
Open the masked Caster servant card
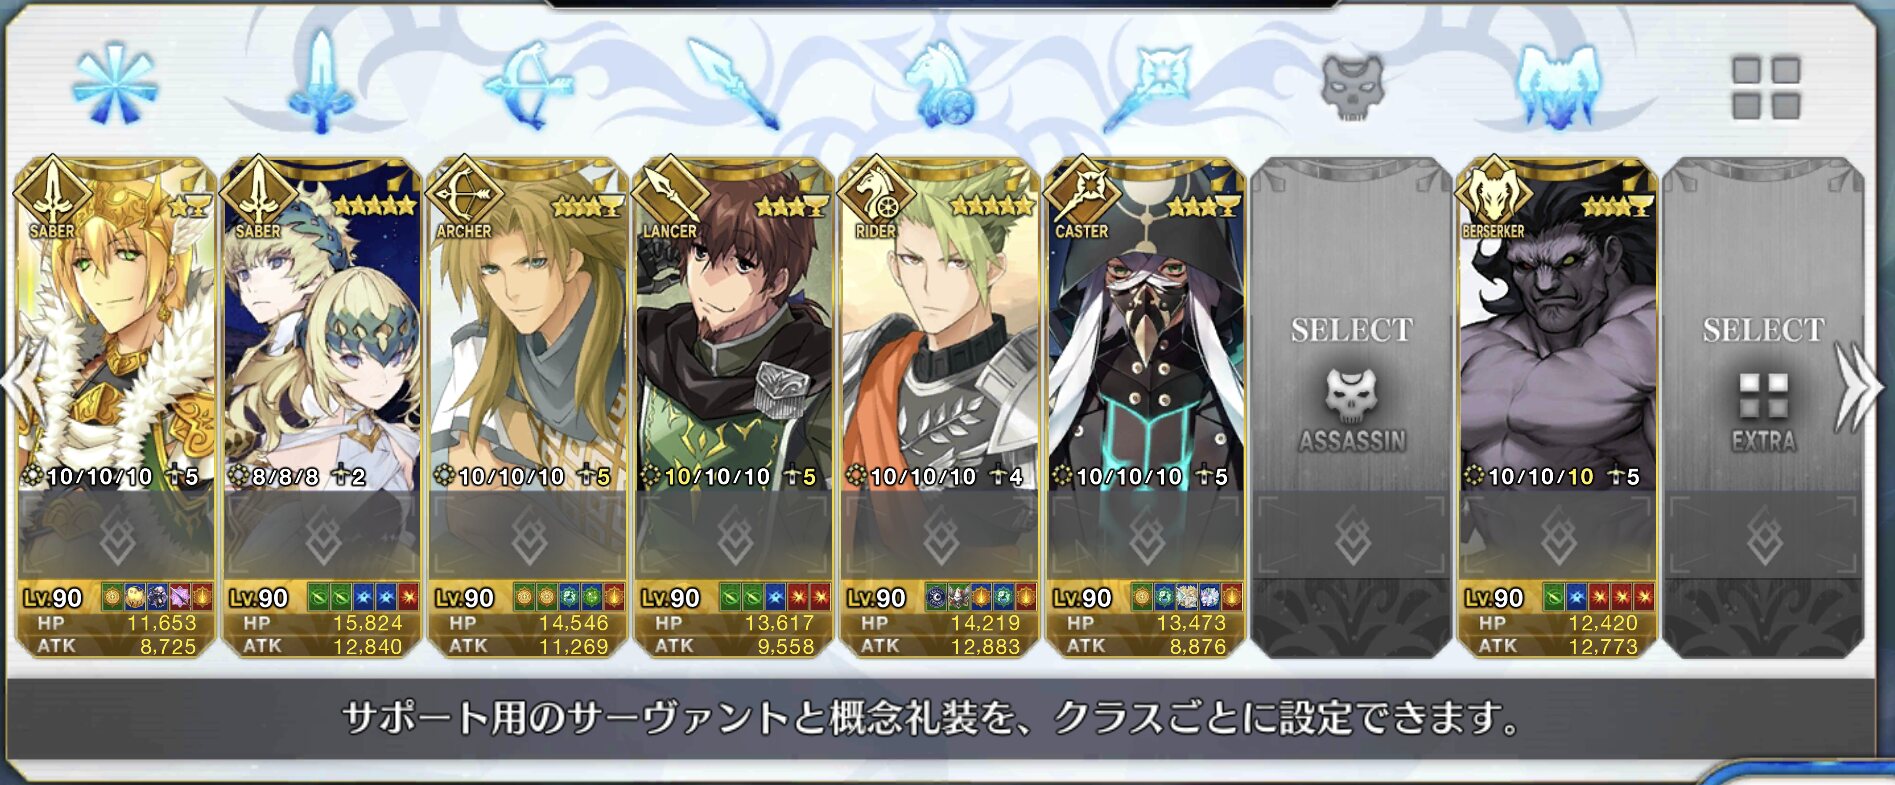coord(1146,408)
